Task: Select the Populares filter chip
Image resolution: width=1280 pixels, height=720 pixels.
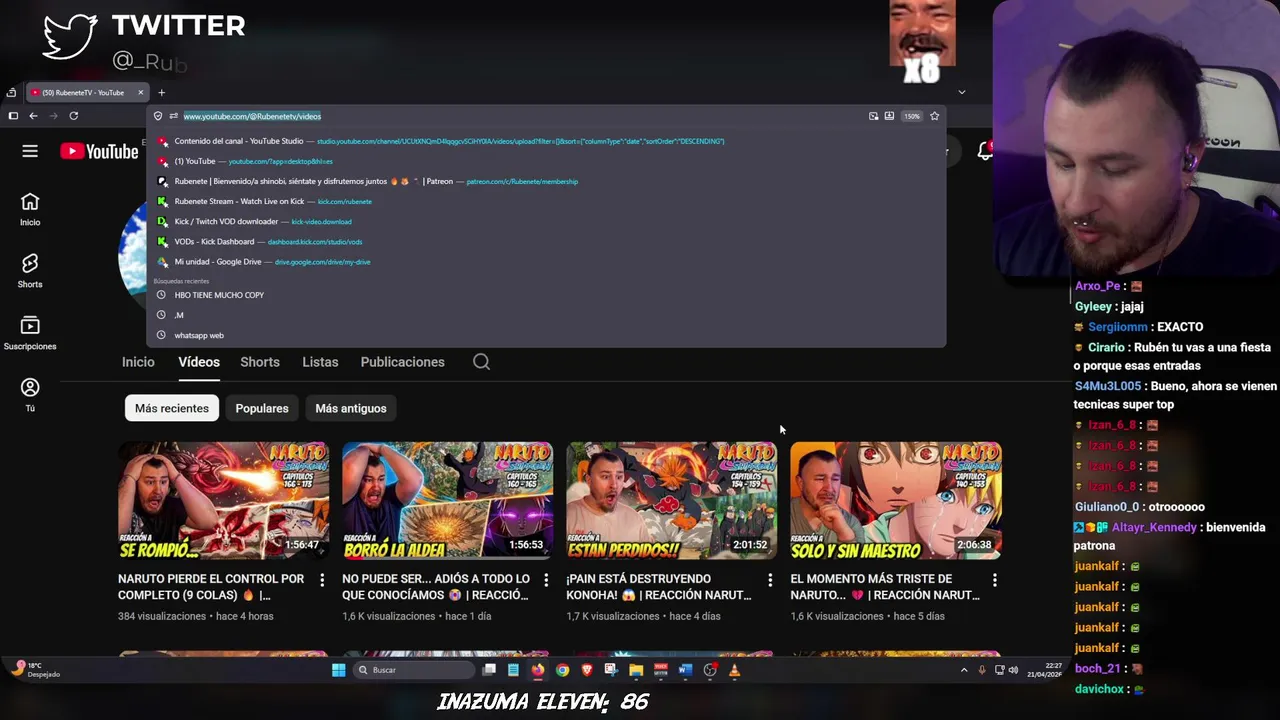Action: [x=262, y=408]
